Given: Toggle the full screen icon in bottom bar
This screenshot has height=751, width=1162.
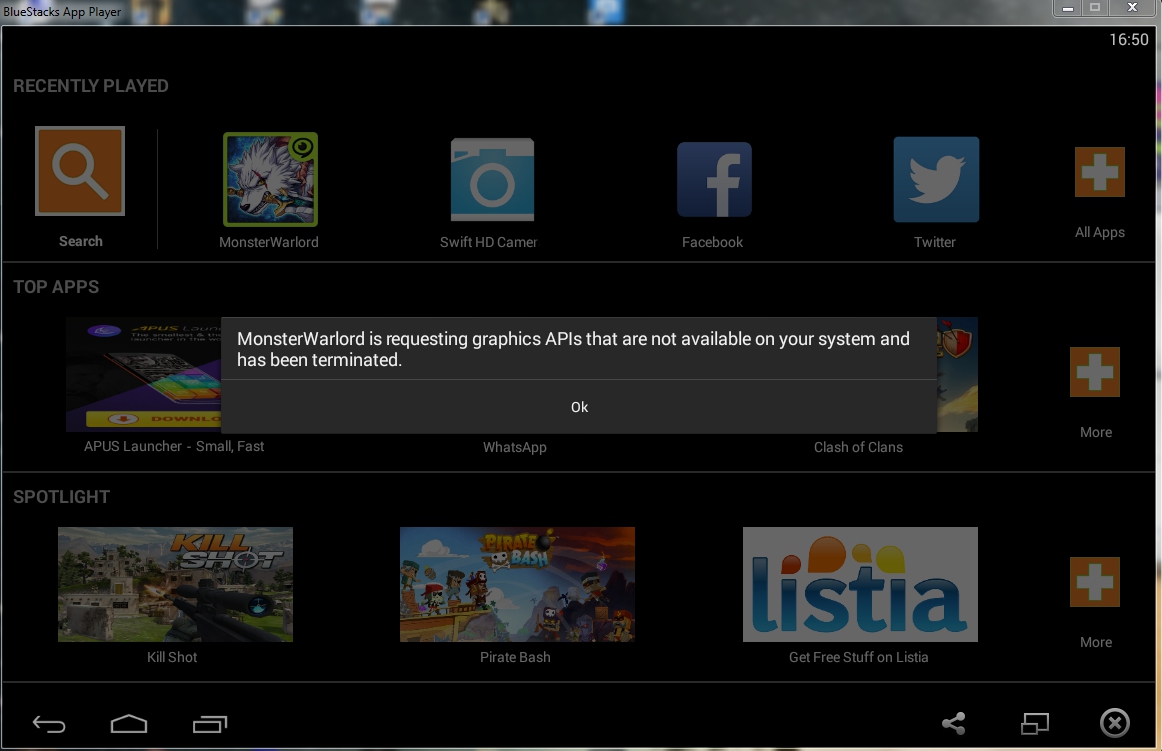Looking at the screenshot, I should point(1035,724).
